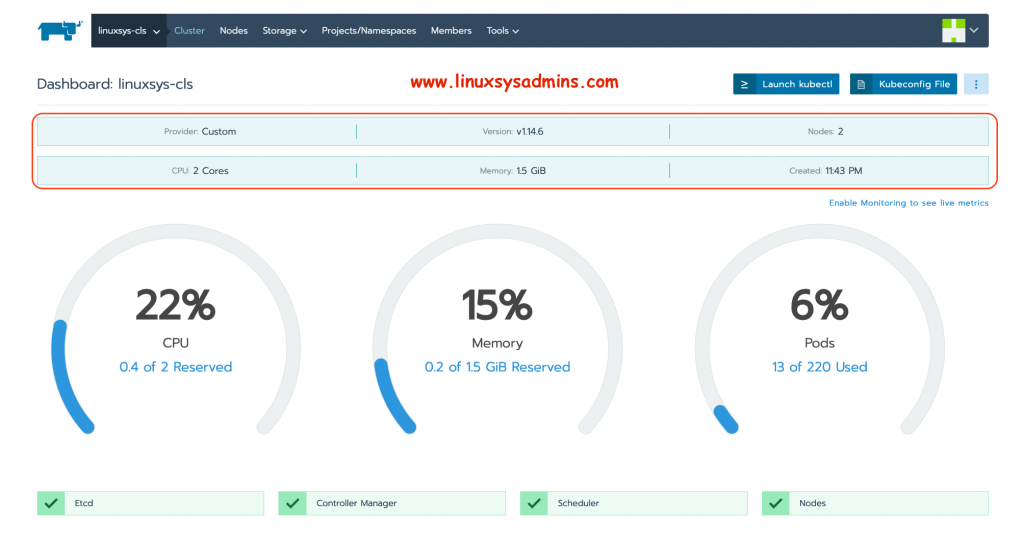Click the Pods 6% gauge
Screen dimensions: 1024x550
point(819,330)
